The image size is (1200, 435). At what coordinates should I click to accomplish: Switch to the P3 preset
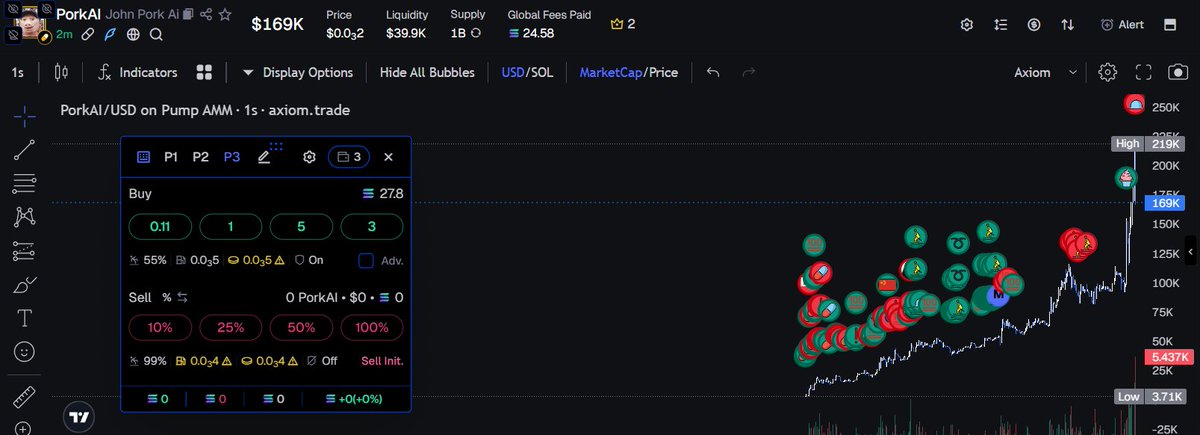[x=232, y=157]
